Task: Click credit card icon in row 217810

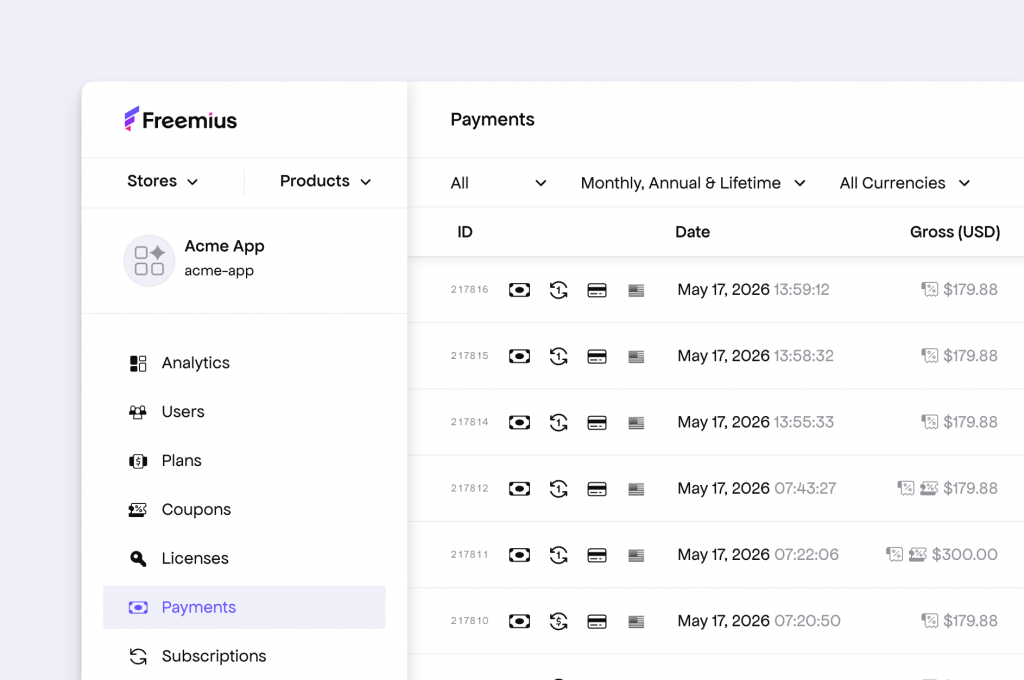Action: click(597, 621)
